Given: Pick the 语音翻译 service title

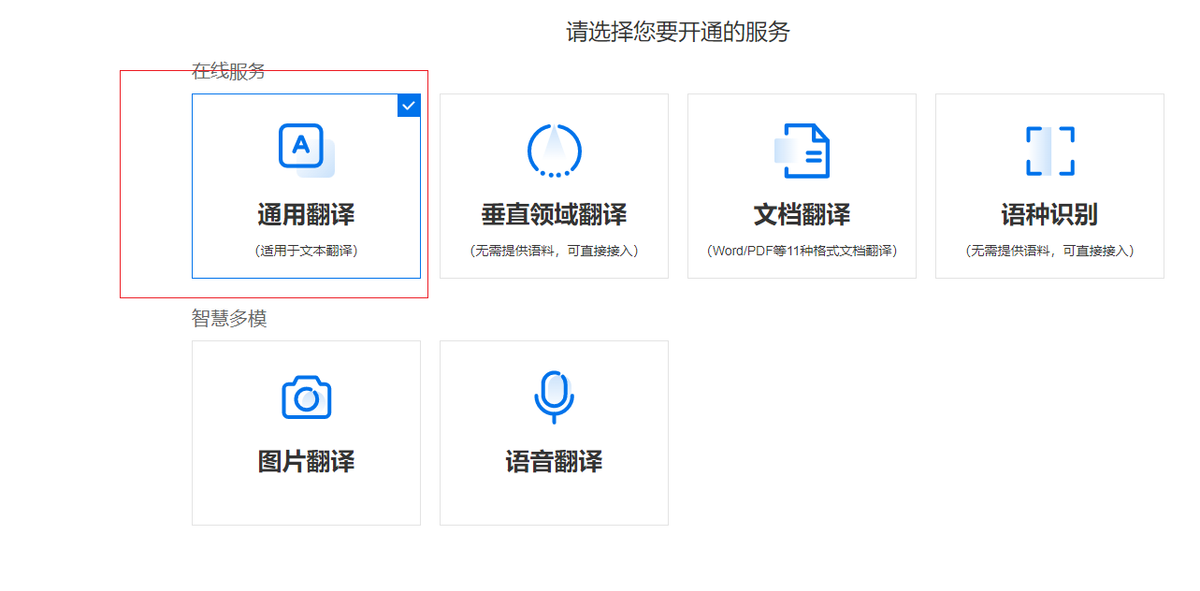Looking at the screenshot, I should pos(554,462).
